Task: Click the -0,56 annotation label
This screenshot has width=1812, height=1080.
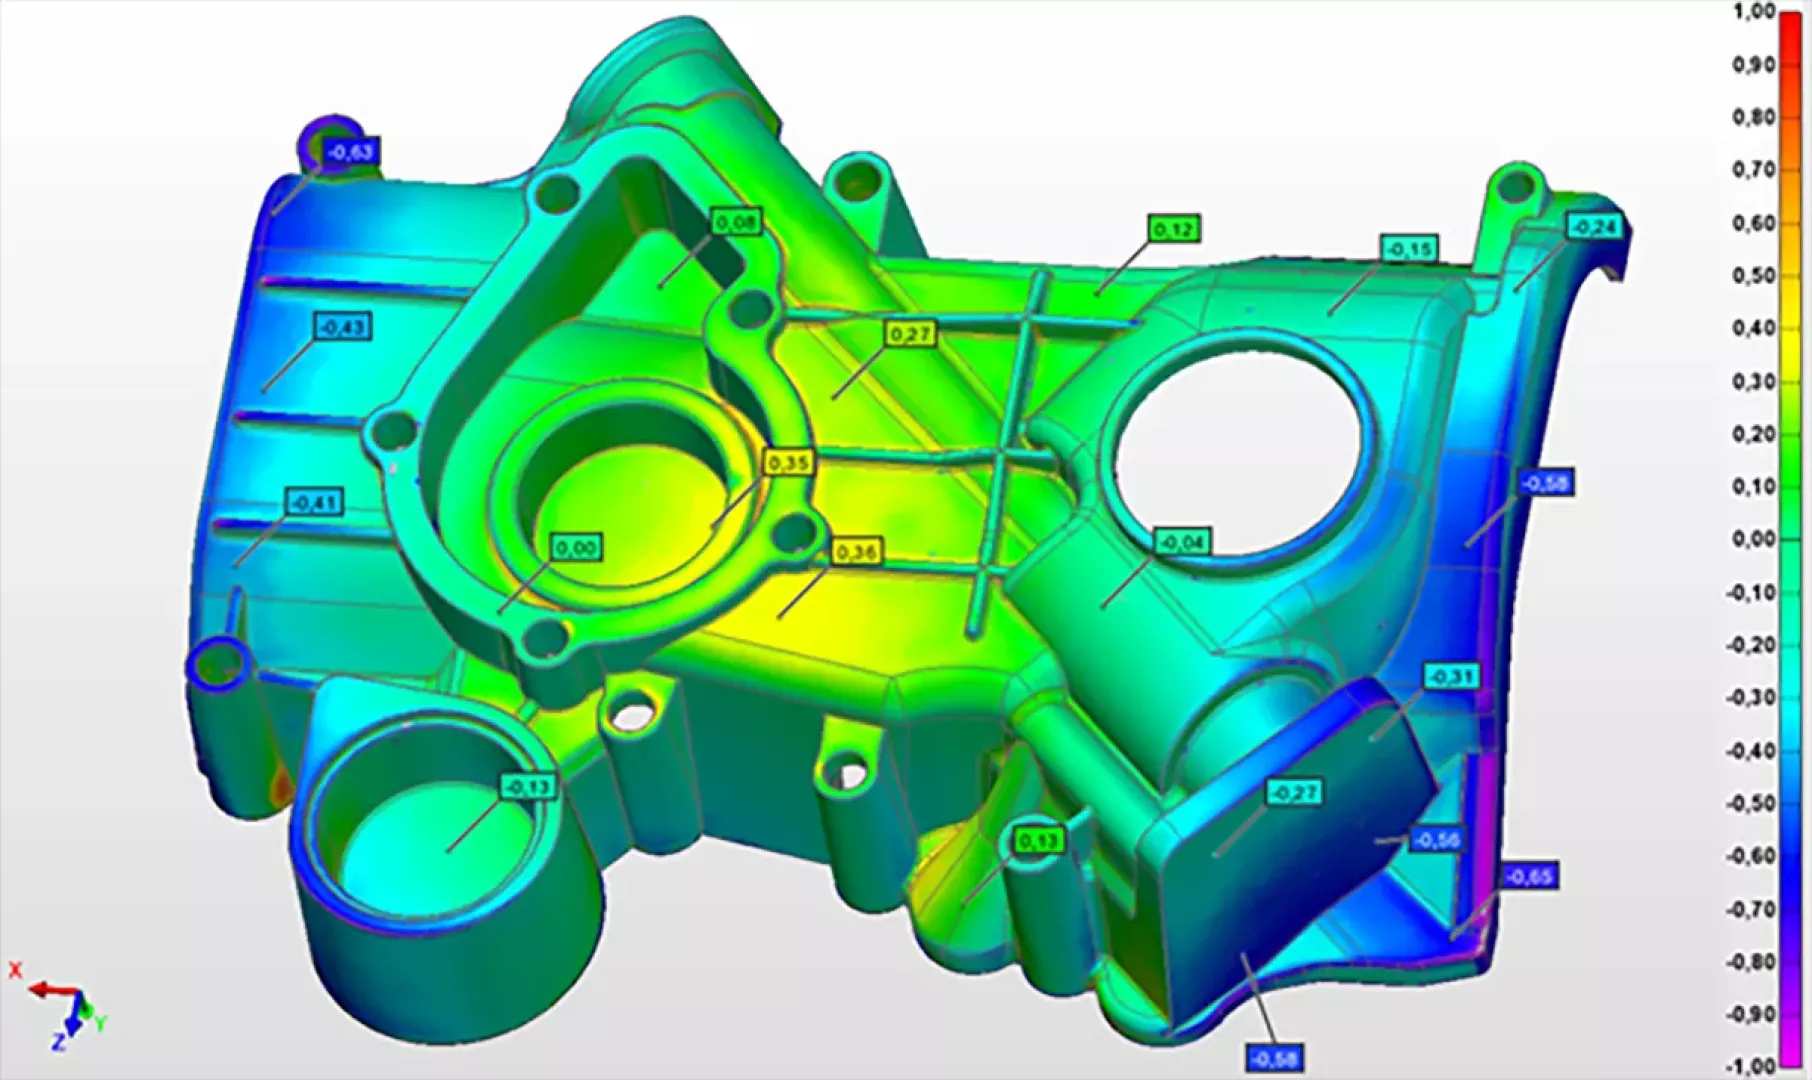Action: [x=1437, y=841]
